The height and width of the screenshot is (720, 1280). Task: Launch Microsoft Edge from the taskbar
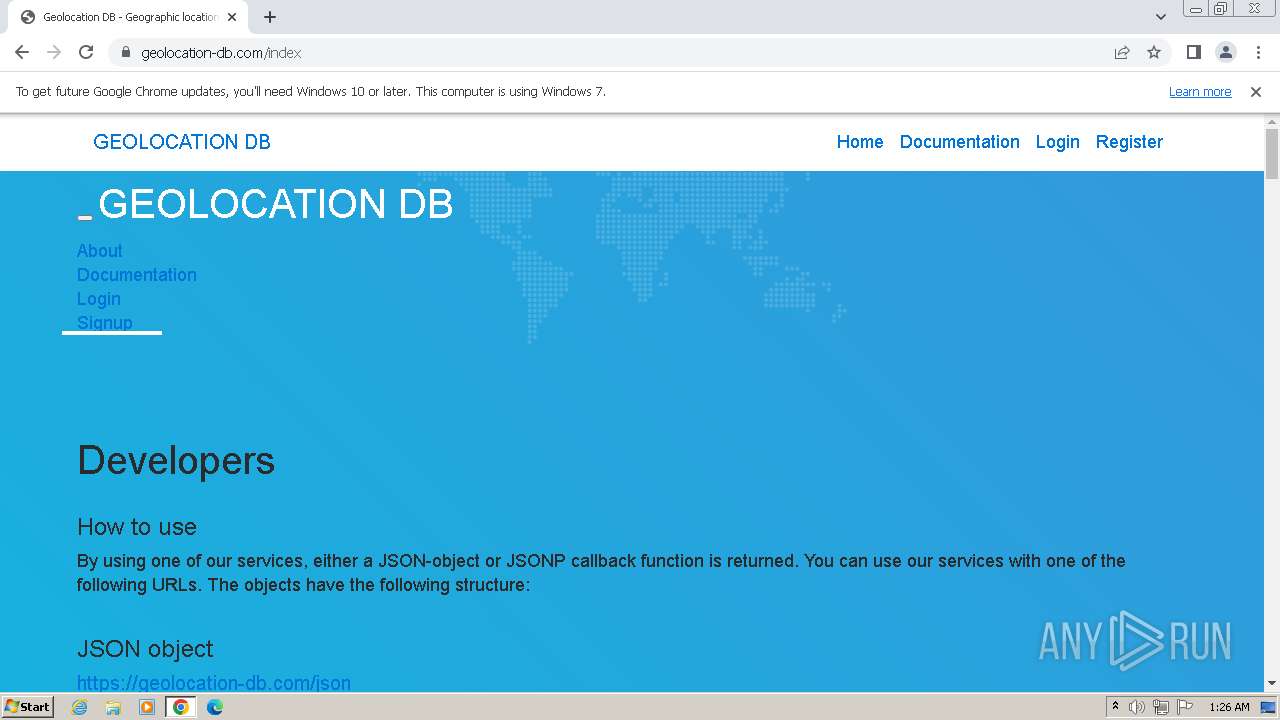pos(215,707)
